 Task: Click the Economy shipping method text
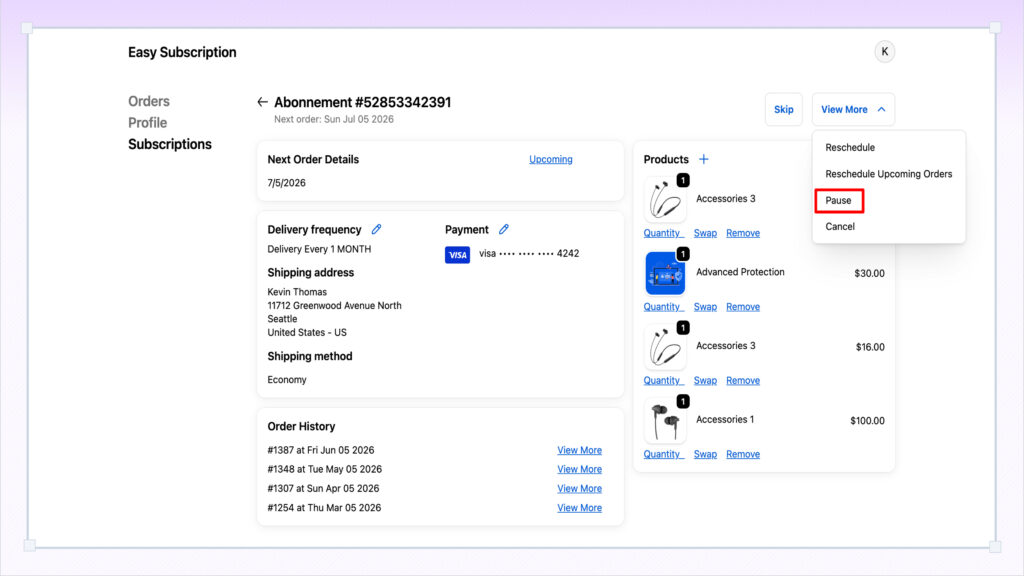pos(287,379)
